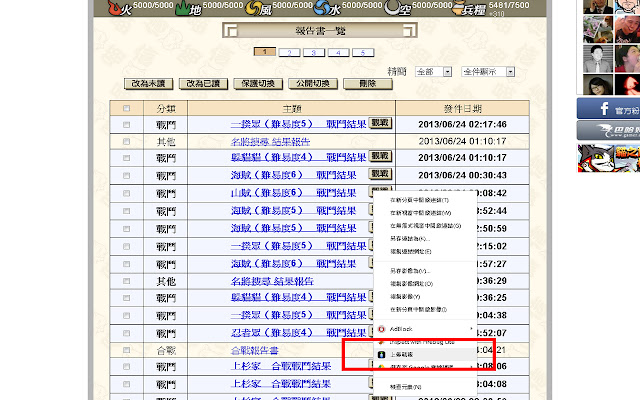Click the 公開切換 button
This screenshot has height=400, width=640.
click(313, 84)
